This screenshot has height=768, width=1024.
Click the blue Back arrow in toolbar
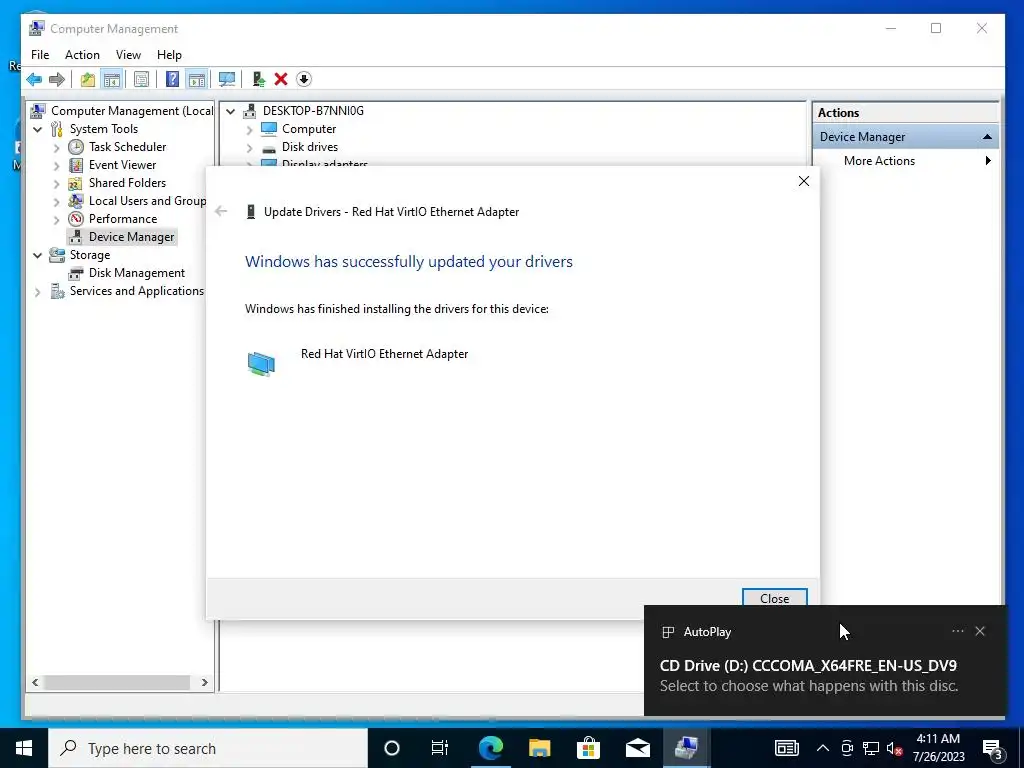click(34, 80)
